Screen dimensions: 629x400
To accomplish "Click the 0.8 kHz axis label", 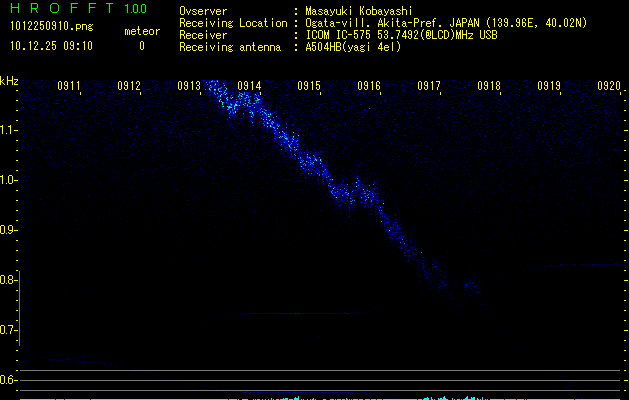I will (8, 280).
